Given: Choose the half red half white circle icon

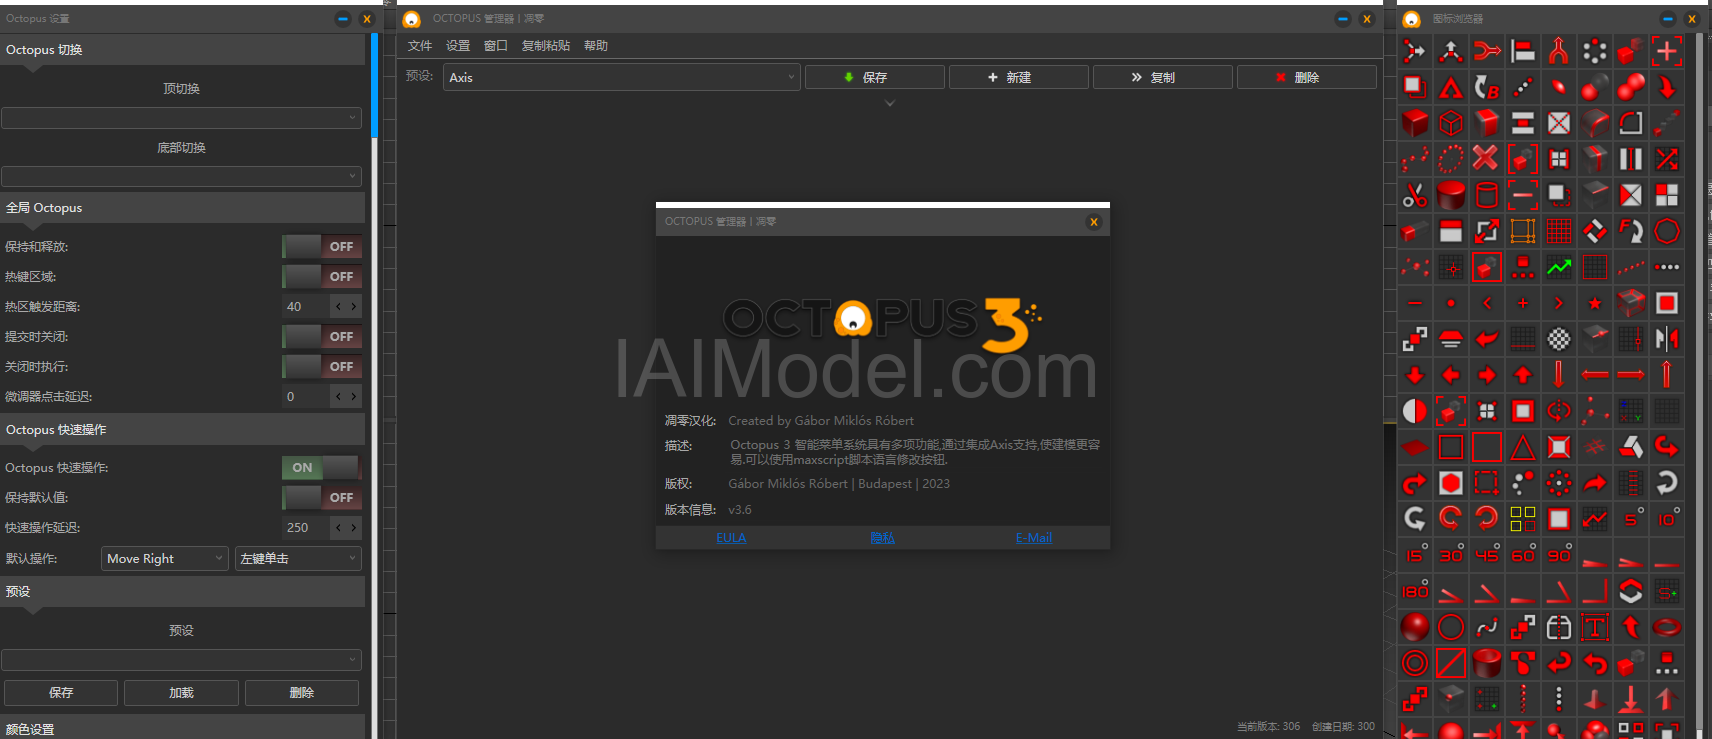Looking at the screenshot, I should (x=1415, y=411).
